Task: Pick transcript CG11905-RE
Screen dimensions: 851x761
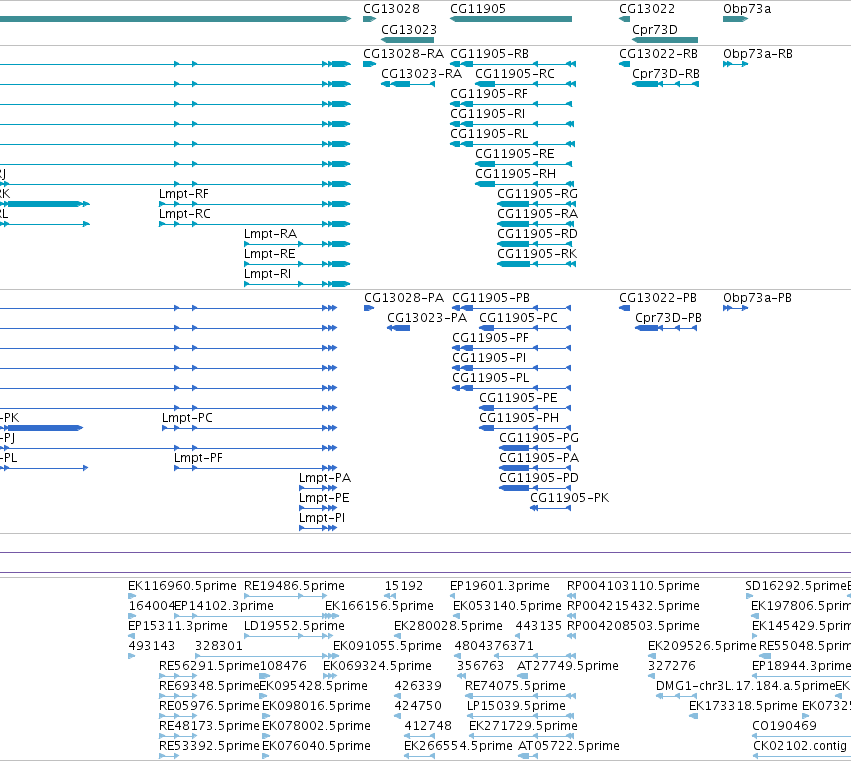Action: coord(515,154)
